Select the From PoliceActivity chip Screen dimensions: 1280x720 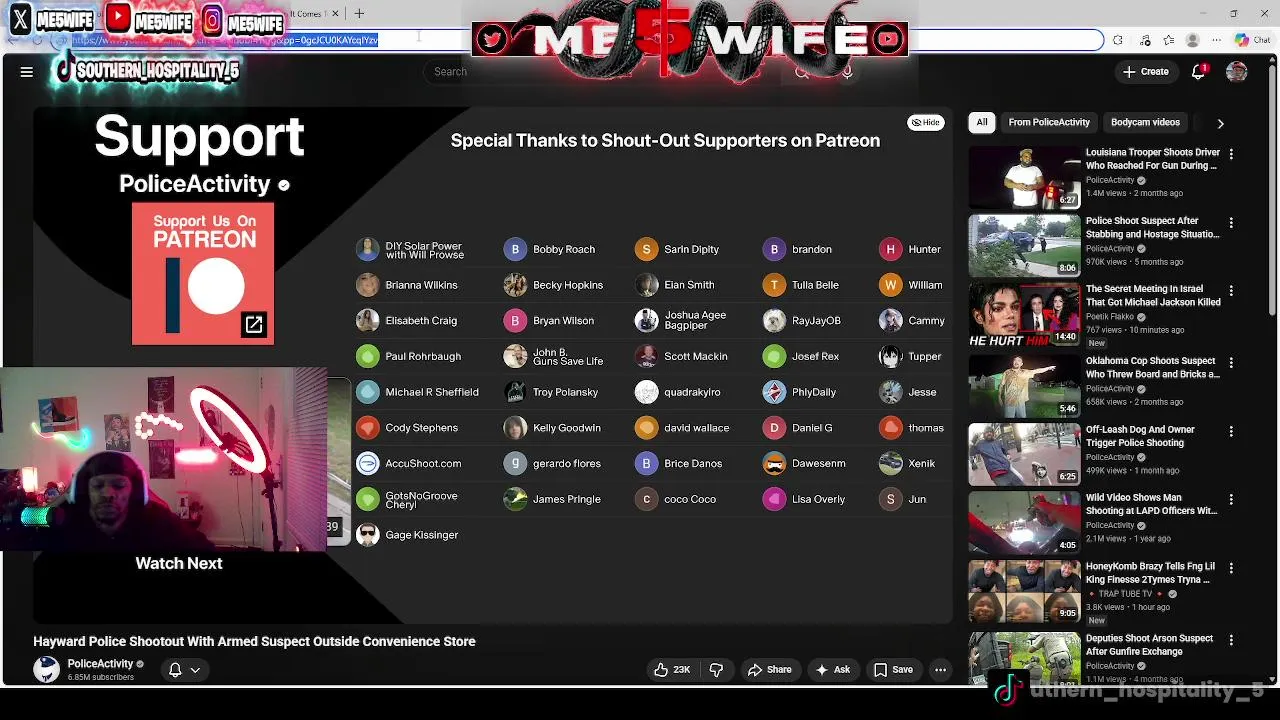pyautogui.click(x=1049, y=122)
